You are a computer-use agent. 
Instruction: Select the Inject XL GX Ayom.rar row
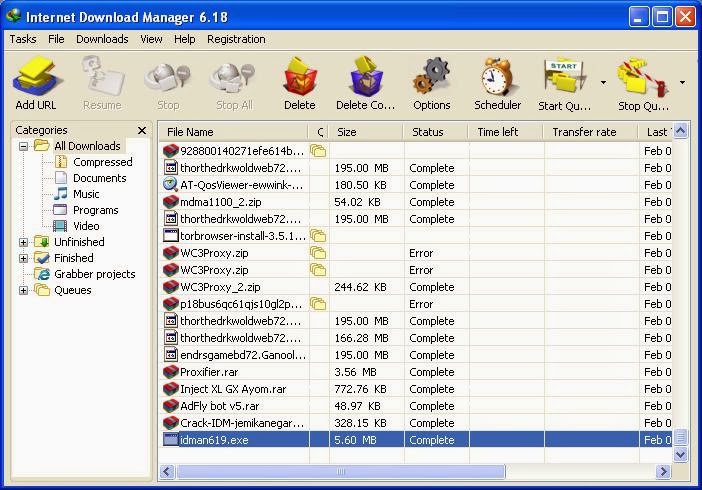pos(416,389)
